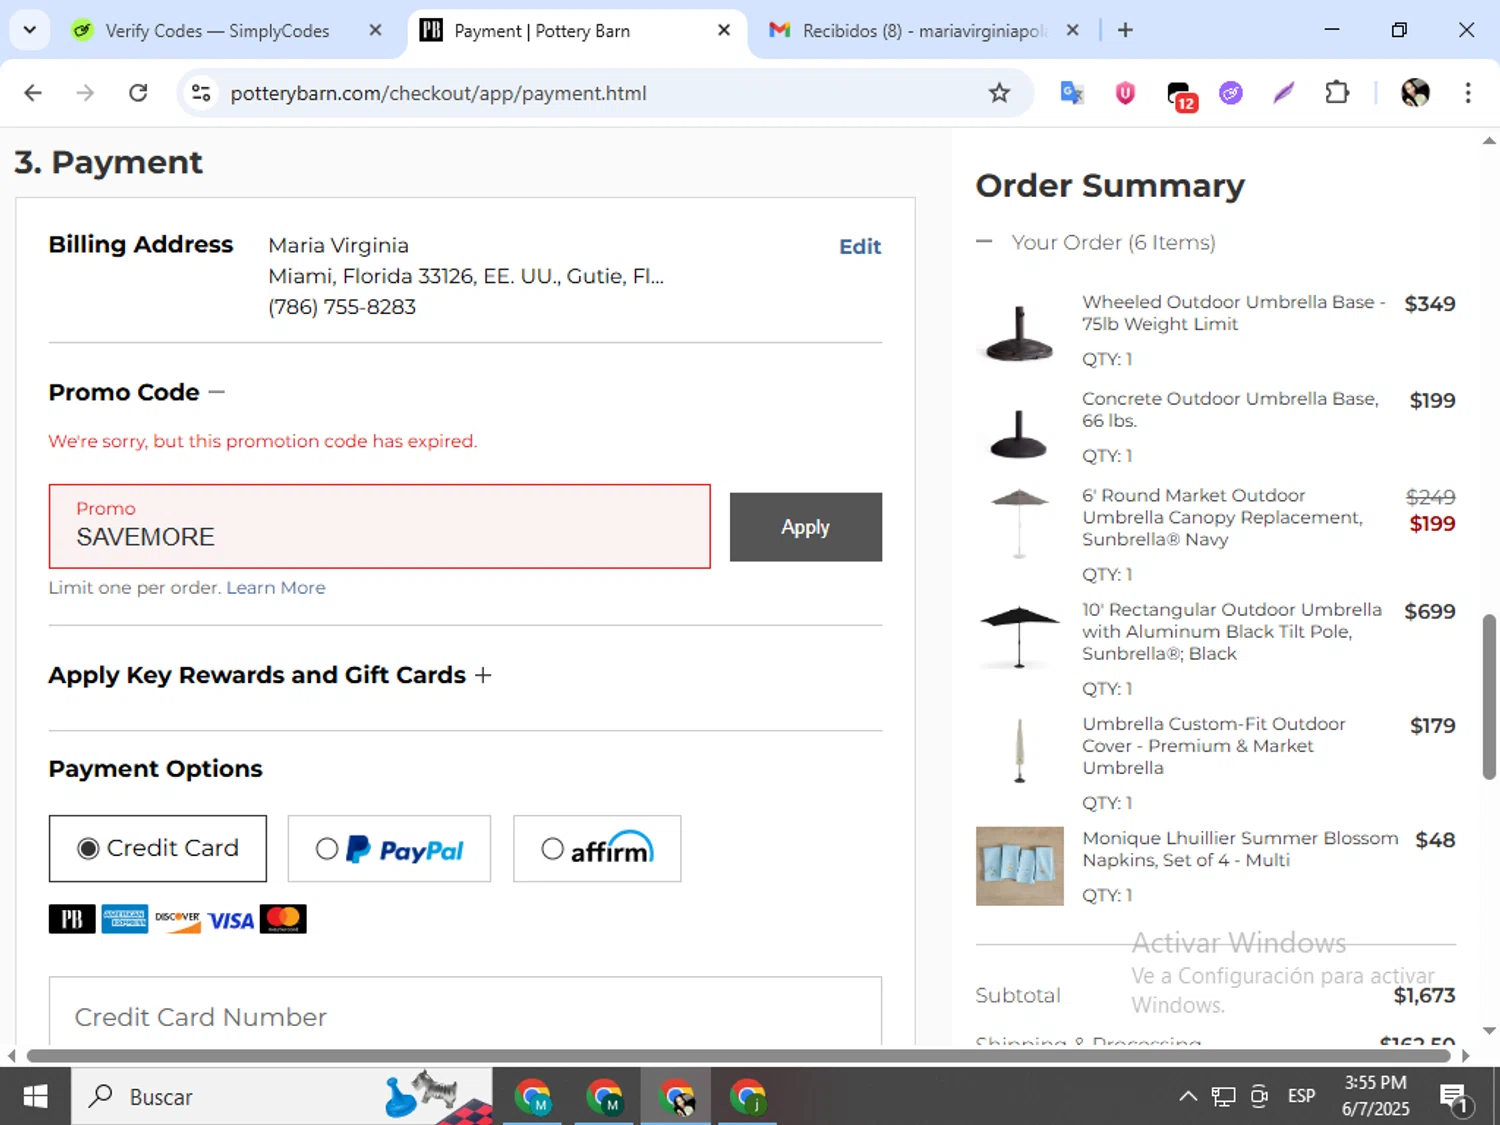This screenshot has width=1500, height=1125.
Task: Click the Discover card logo
Action: [178, 919]
